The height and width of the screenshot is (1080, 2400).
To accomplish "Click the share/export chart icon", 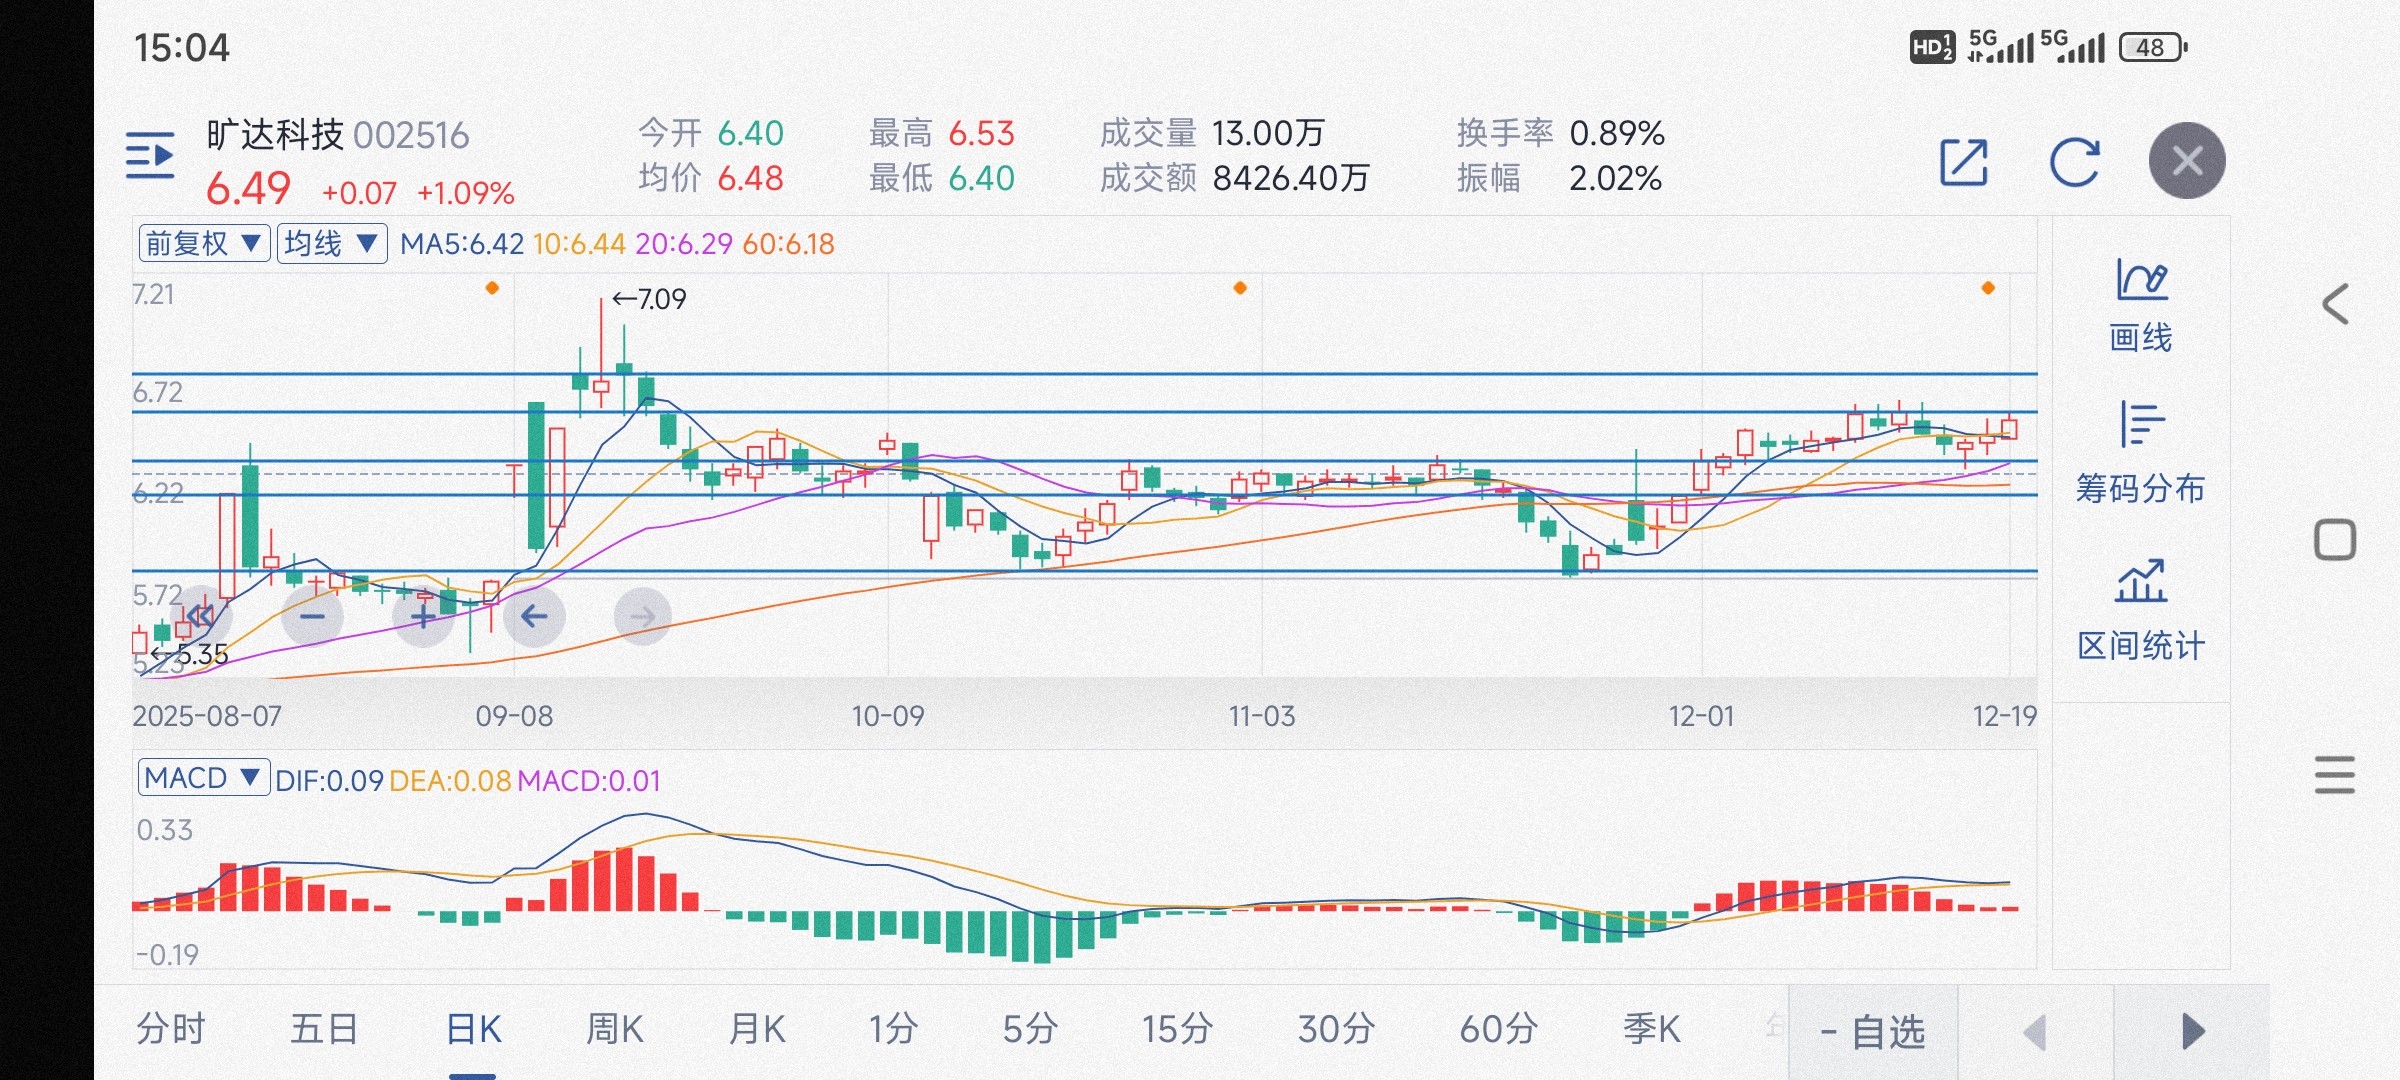I will 1963,162.
